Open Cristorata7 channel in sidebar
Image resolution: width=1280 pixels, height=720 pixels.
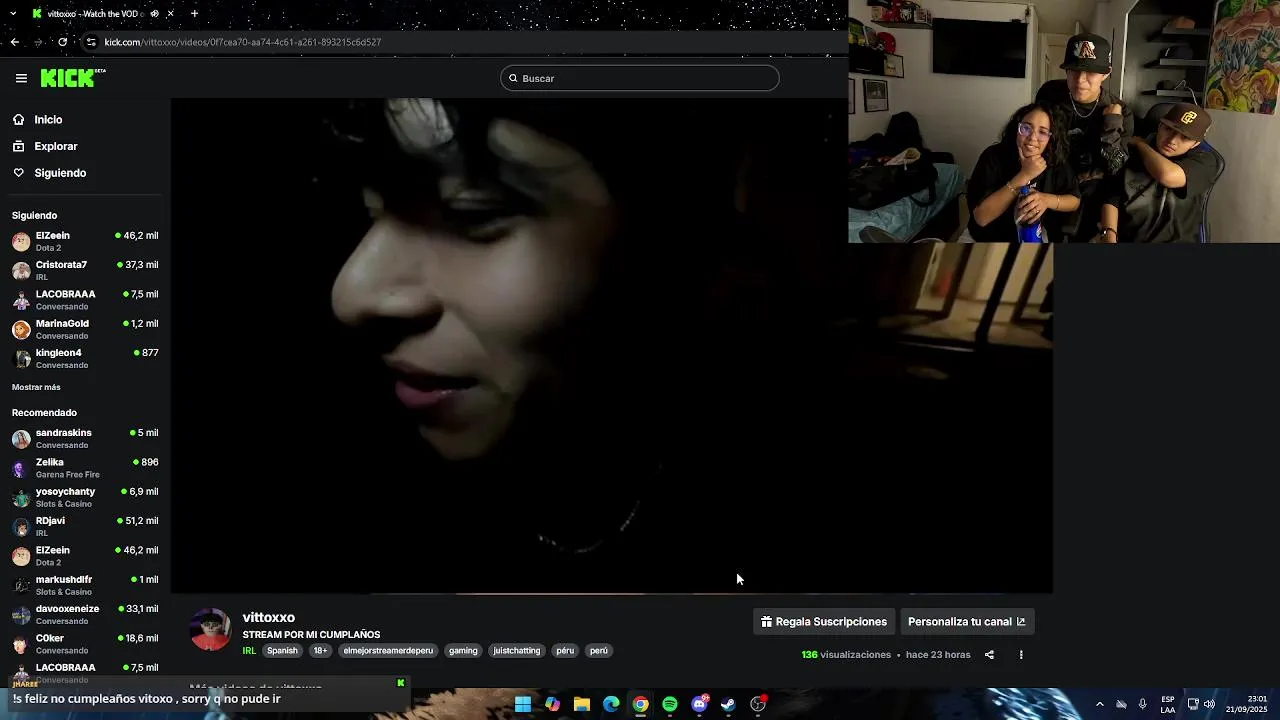[x=85, y=270]
